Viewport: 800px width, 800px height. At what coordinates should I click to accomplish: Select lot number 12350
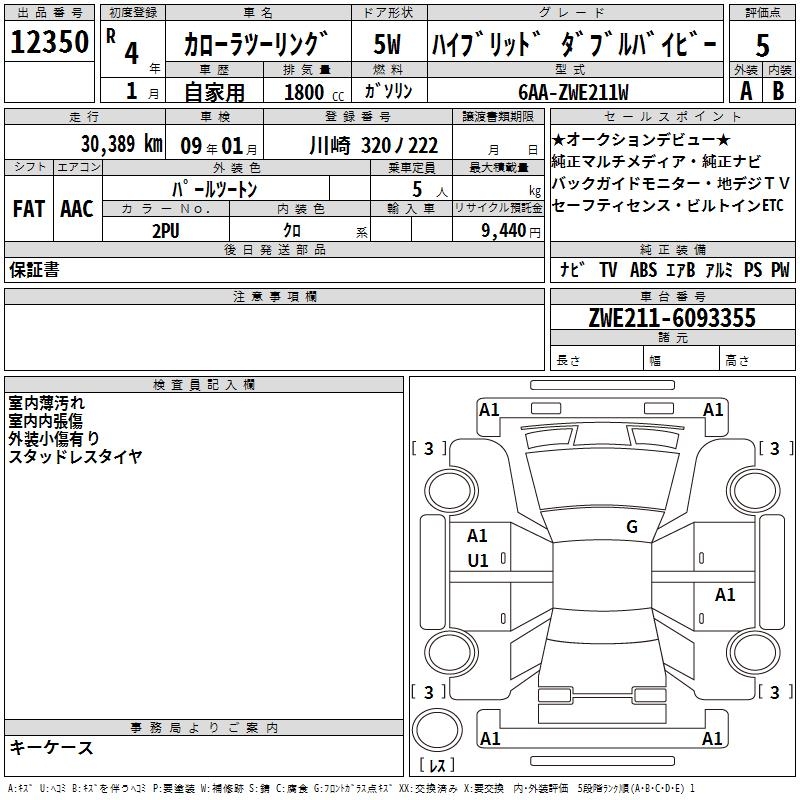tap(50, 43)
